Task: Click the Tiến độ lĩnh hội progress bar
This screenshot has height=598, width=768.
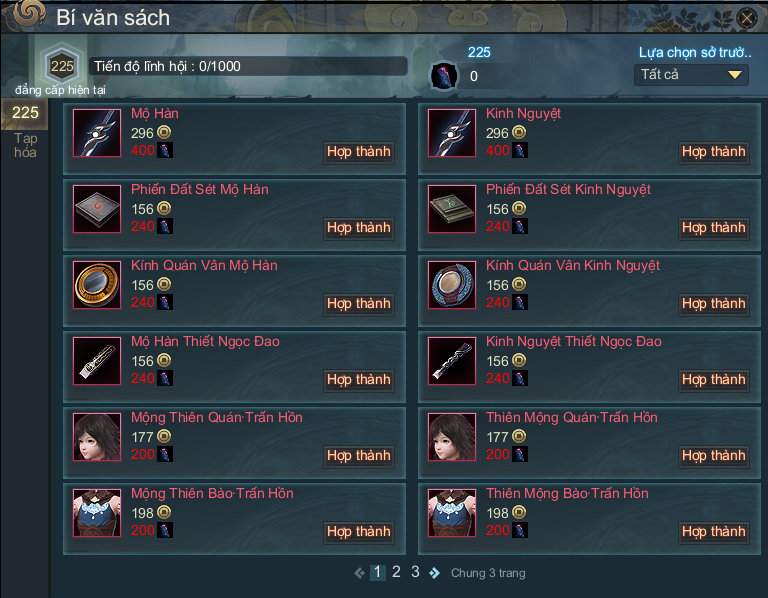Action: coord(248,66)
